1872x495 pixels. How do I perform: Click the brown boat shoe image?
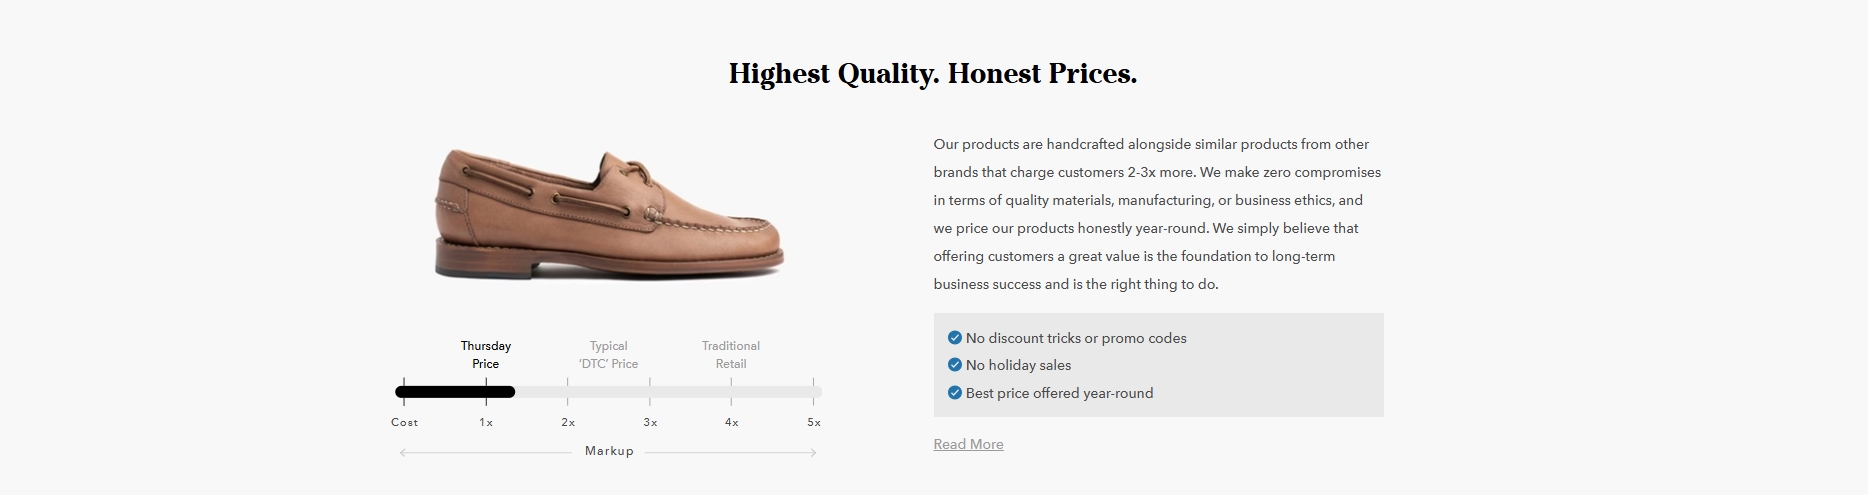point(609,214)
